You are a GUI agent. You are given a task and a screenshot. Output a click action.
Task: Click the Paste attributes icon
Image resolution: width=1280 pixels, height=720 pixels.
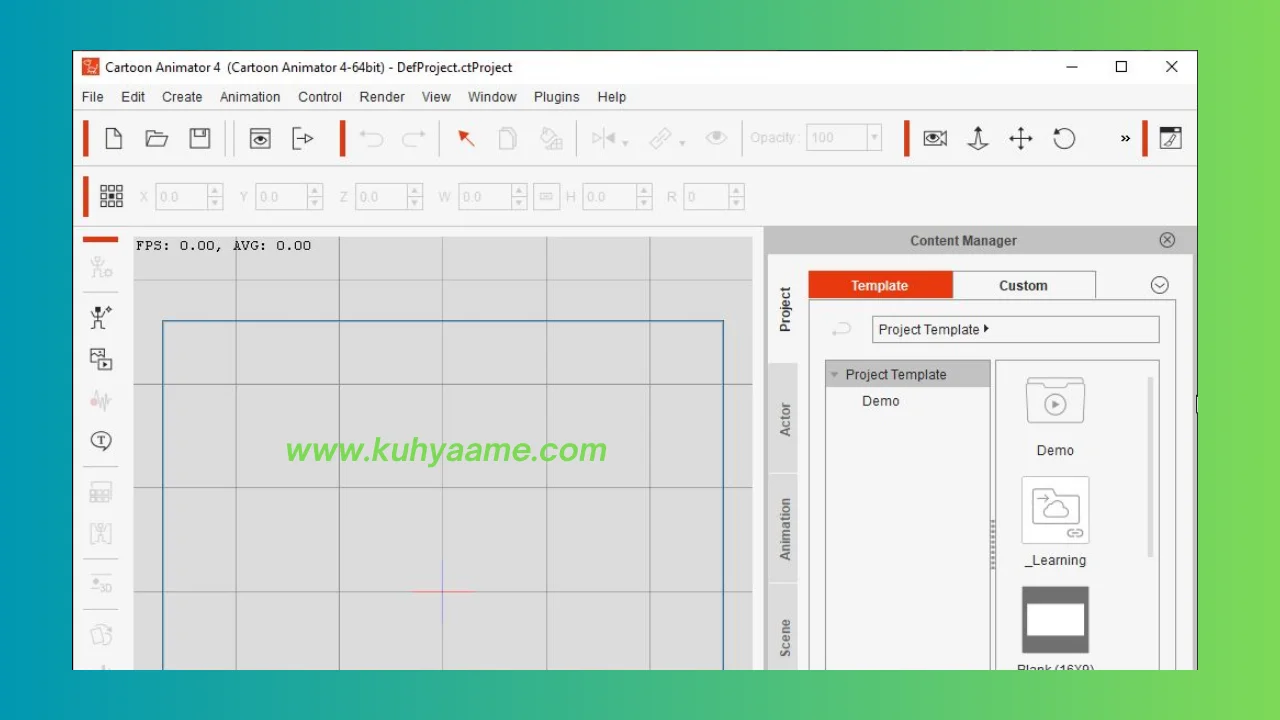coord(551,138)
